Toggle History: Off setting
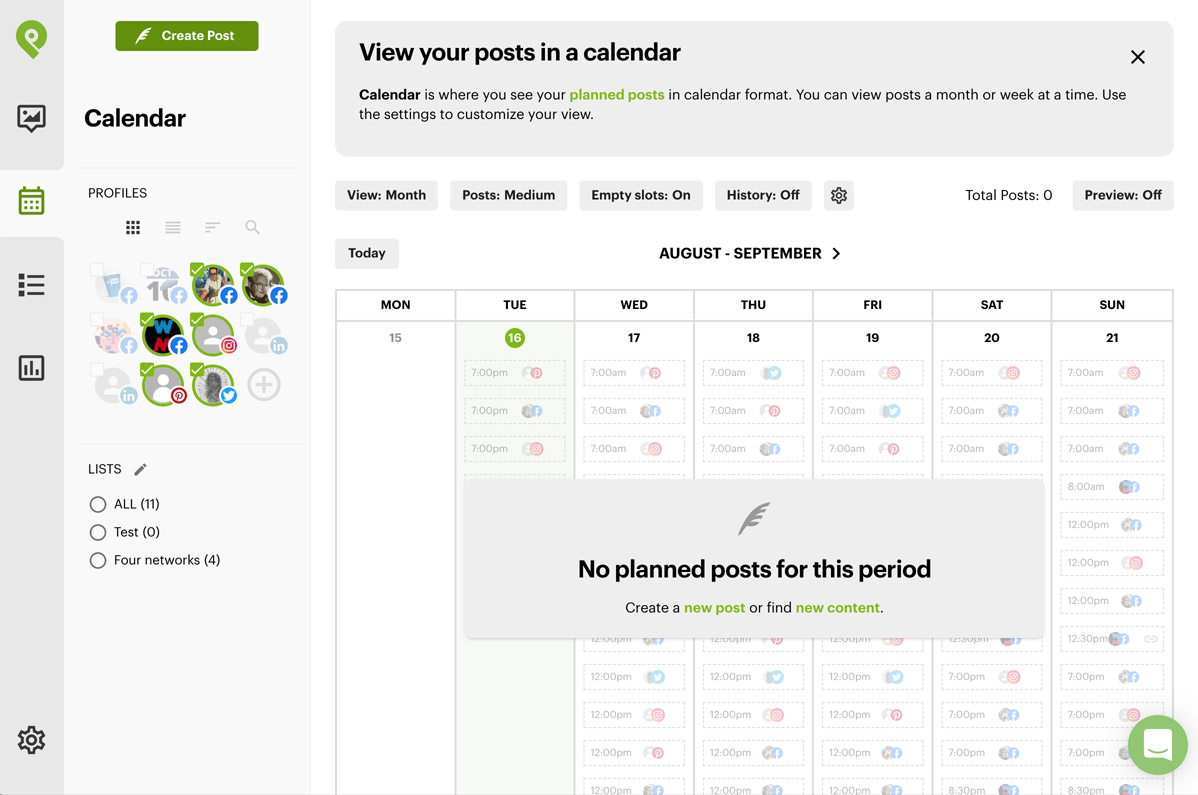Viewport: 1198px width, 795px height. (763, 196)
